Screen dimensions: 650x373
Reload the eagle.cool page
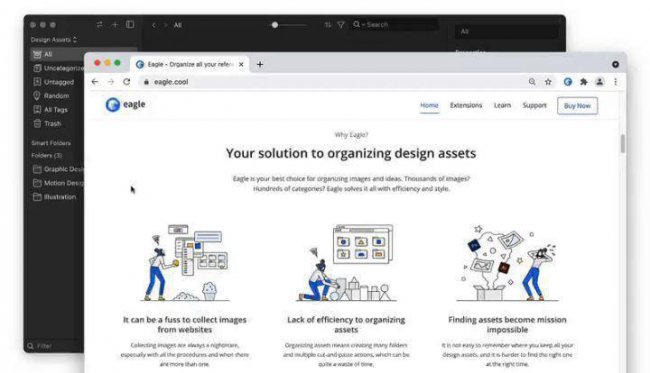point(126,82)
